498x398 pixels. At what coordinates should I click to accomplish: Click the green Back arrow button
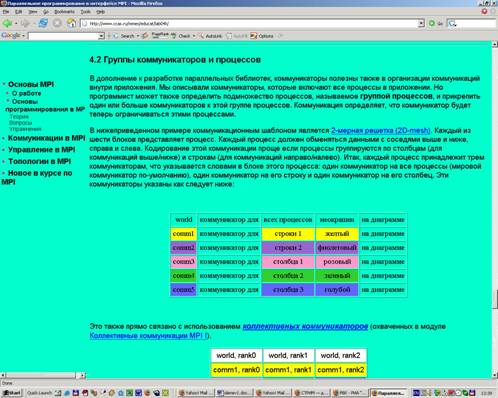coord(7,23)
